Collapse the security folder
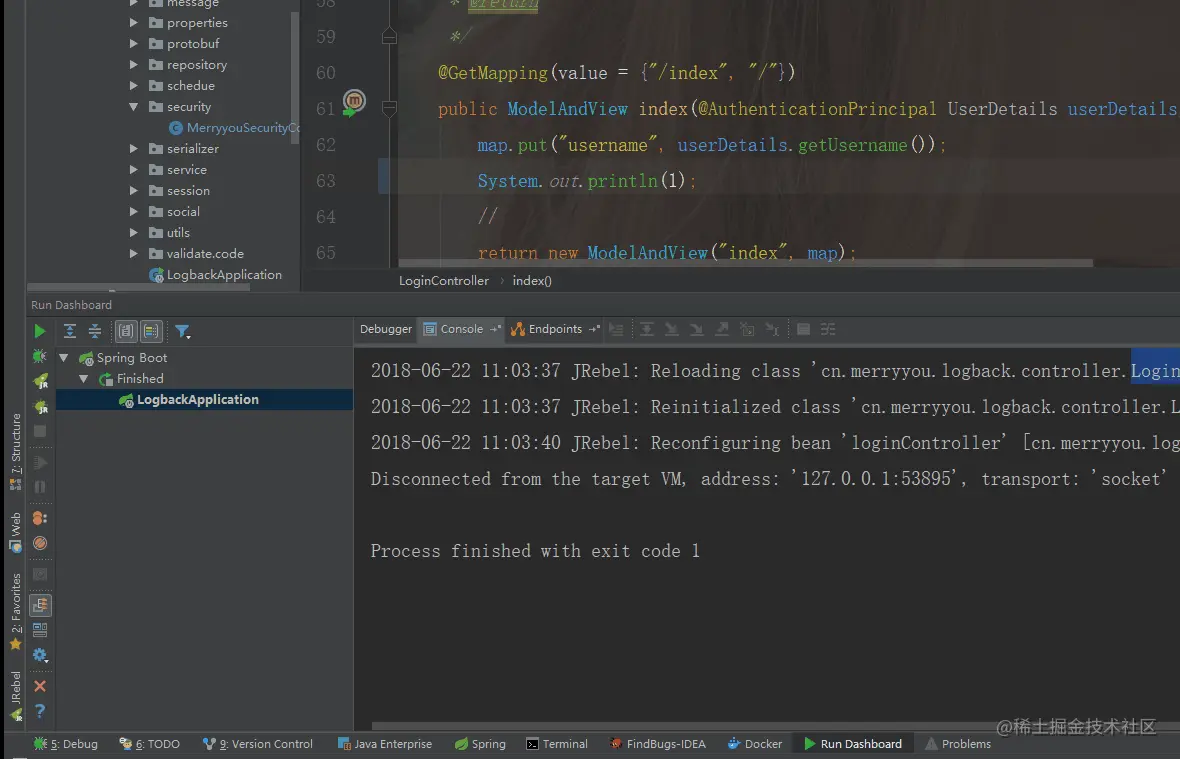The image size is (1180, 759). [x=133, y=107]
